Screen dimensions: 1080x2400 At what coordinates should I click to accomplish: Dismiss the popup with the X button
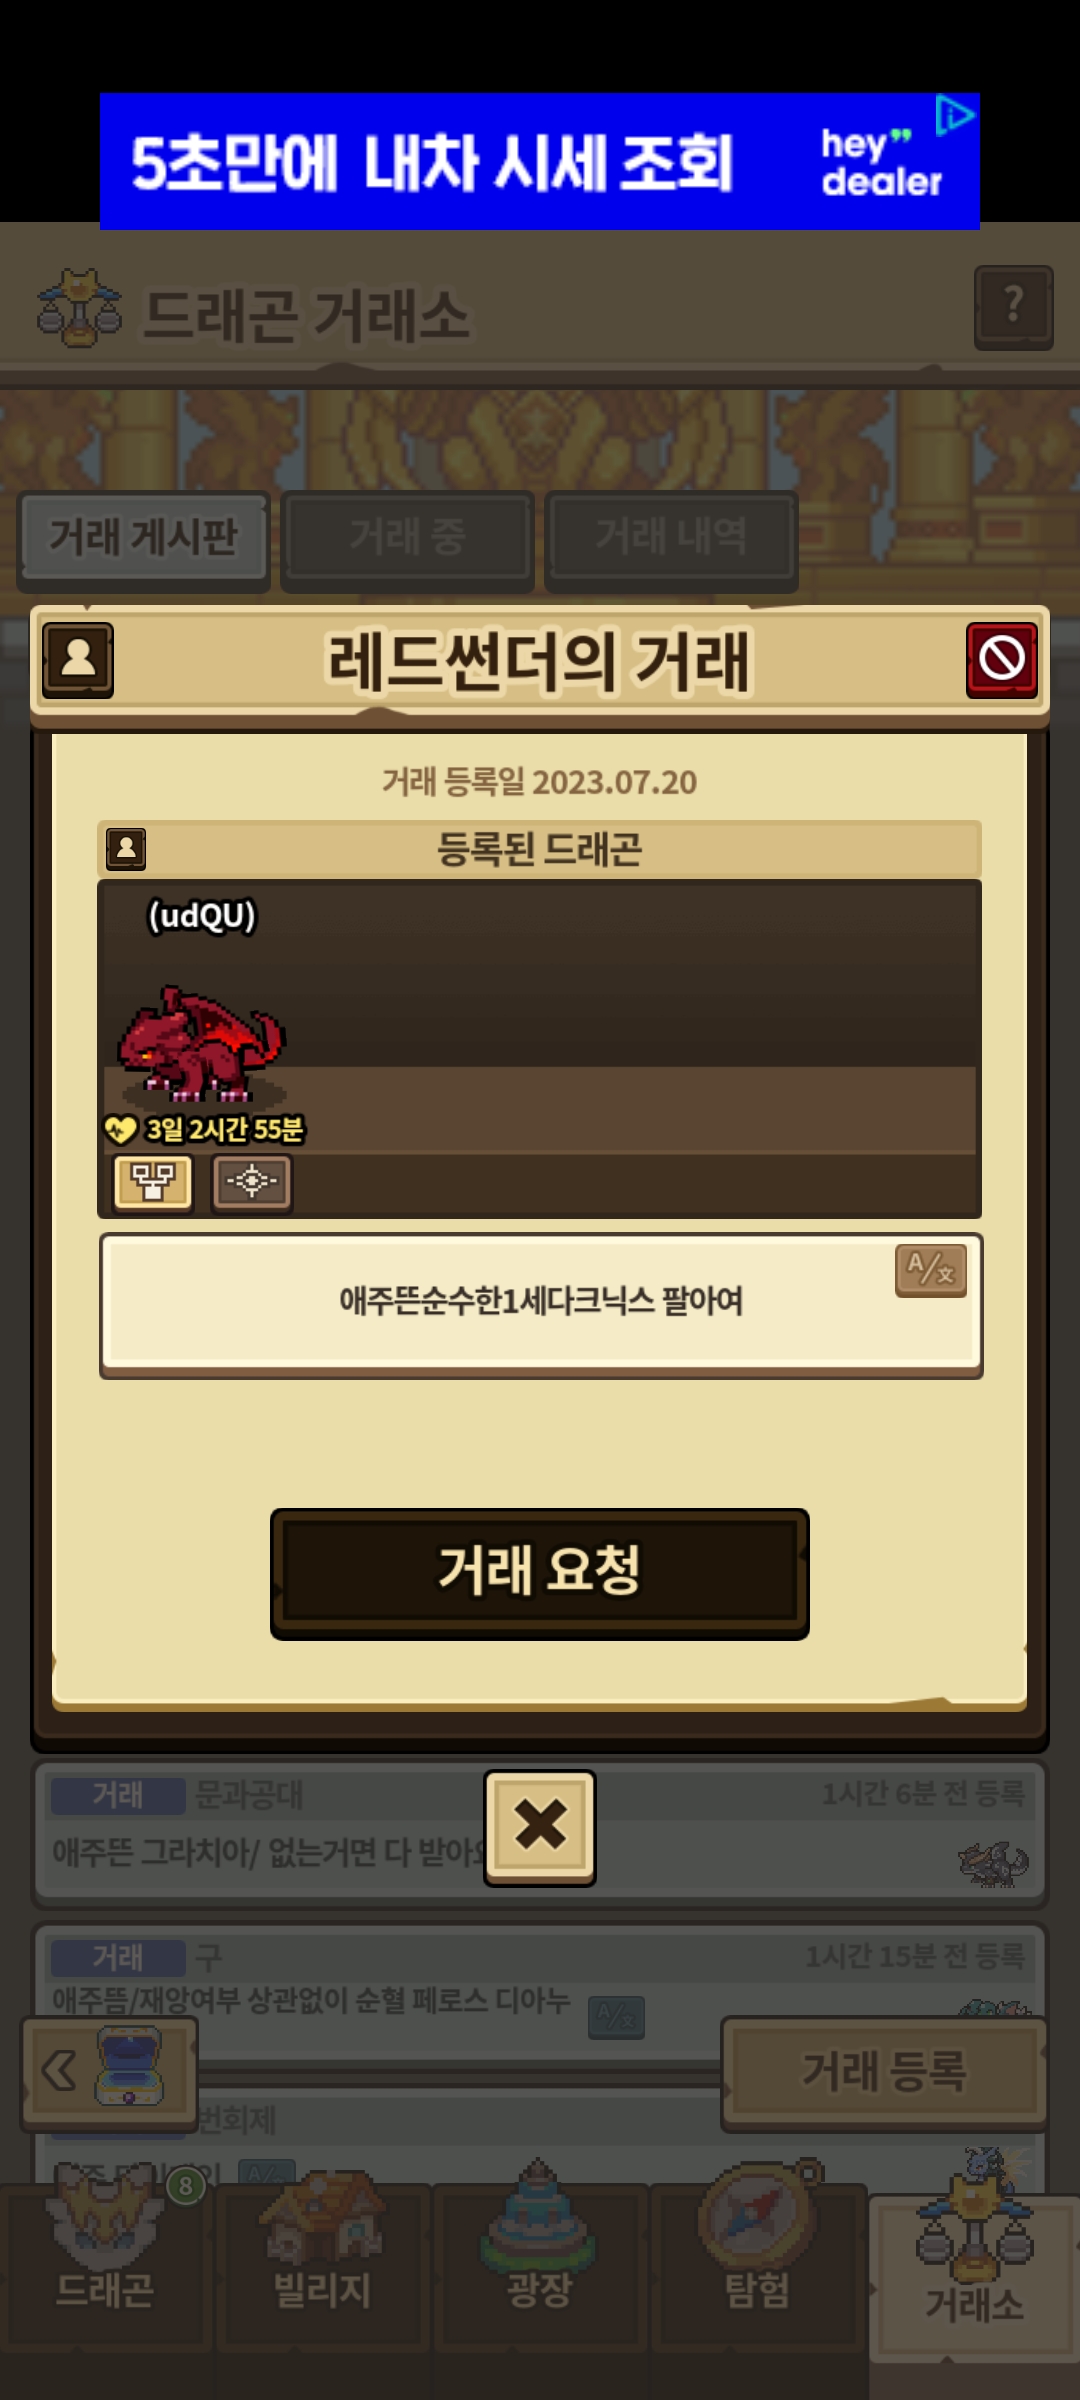(x=540, y=1827)
